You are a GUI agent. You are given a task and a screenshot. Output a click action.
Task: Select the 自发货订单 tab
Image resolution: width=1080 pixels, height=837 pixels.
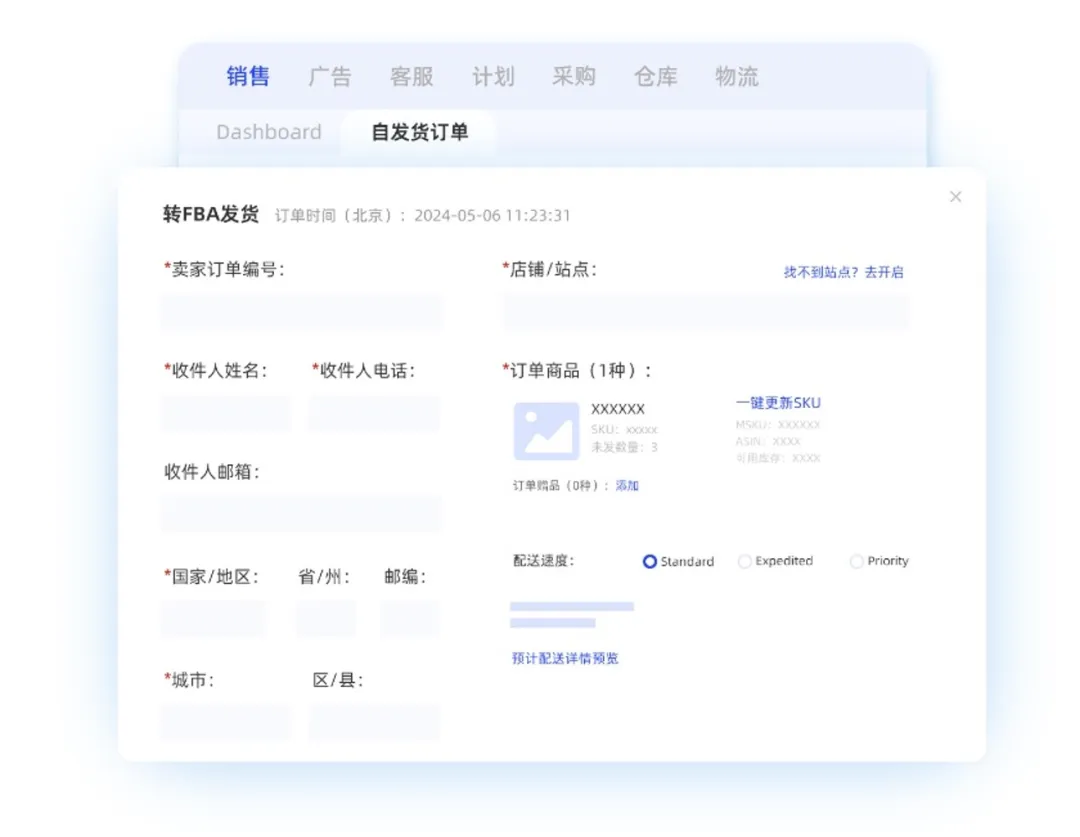[x=419, y=132]
